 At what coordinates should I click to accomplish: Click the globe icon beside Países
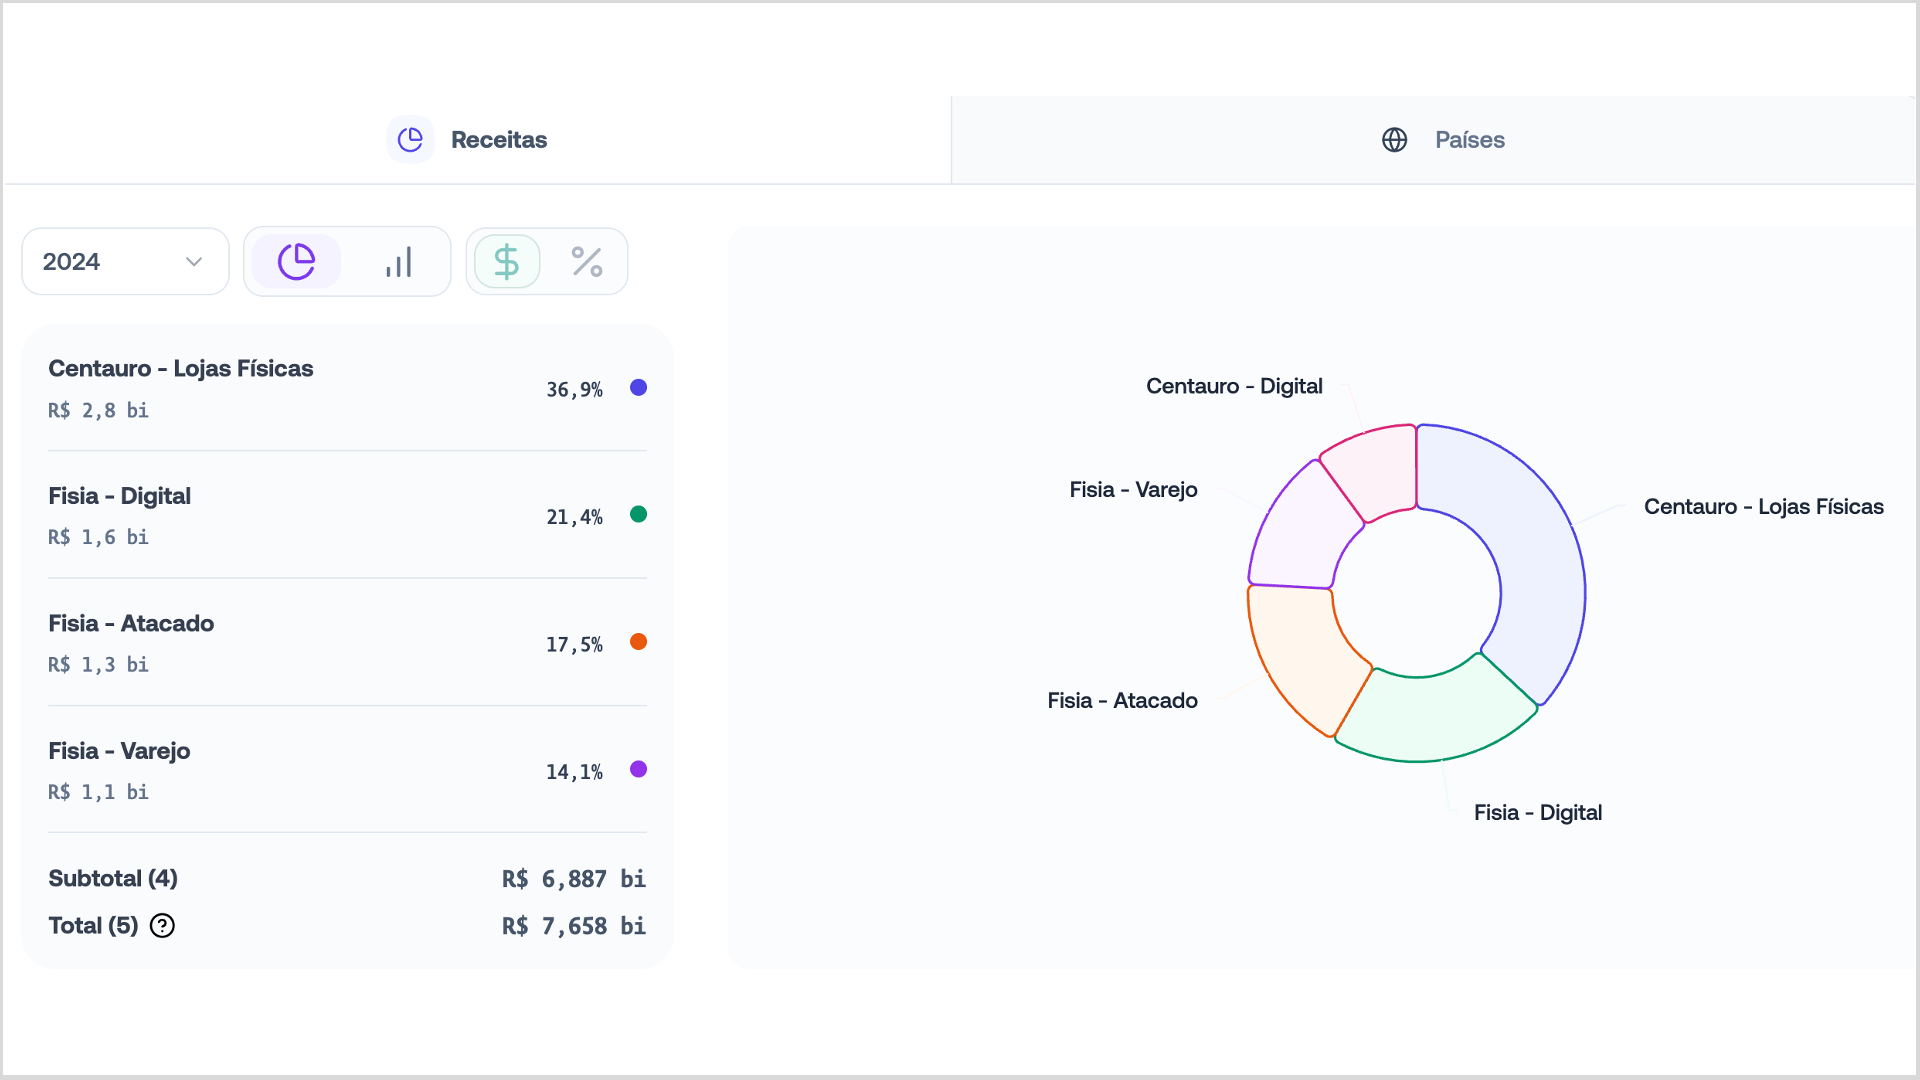click(x=1394, y=140)
